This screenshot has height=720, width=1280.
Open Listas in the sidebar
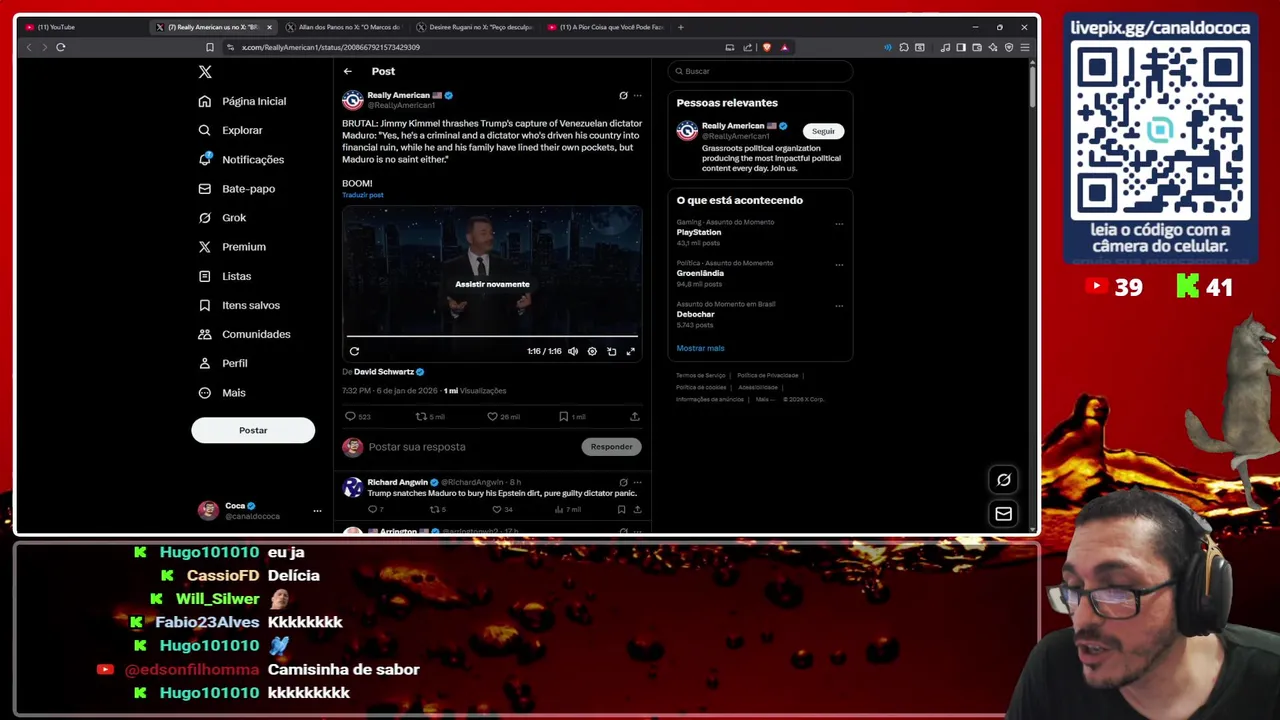click(225, 276)
